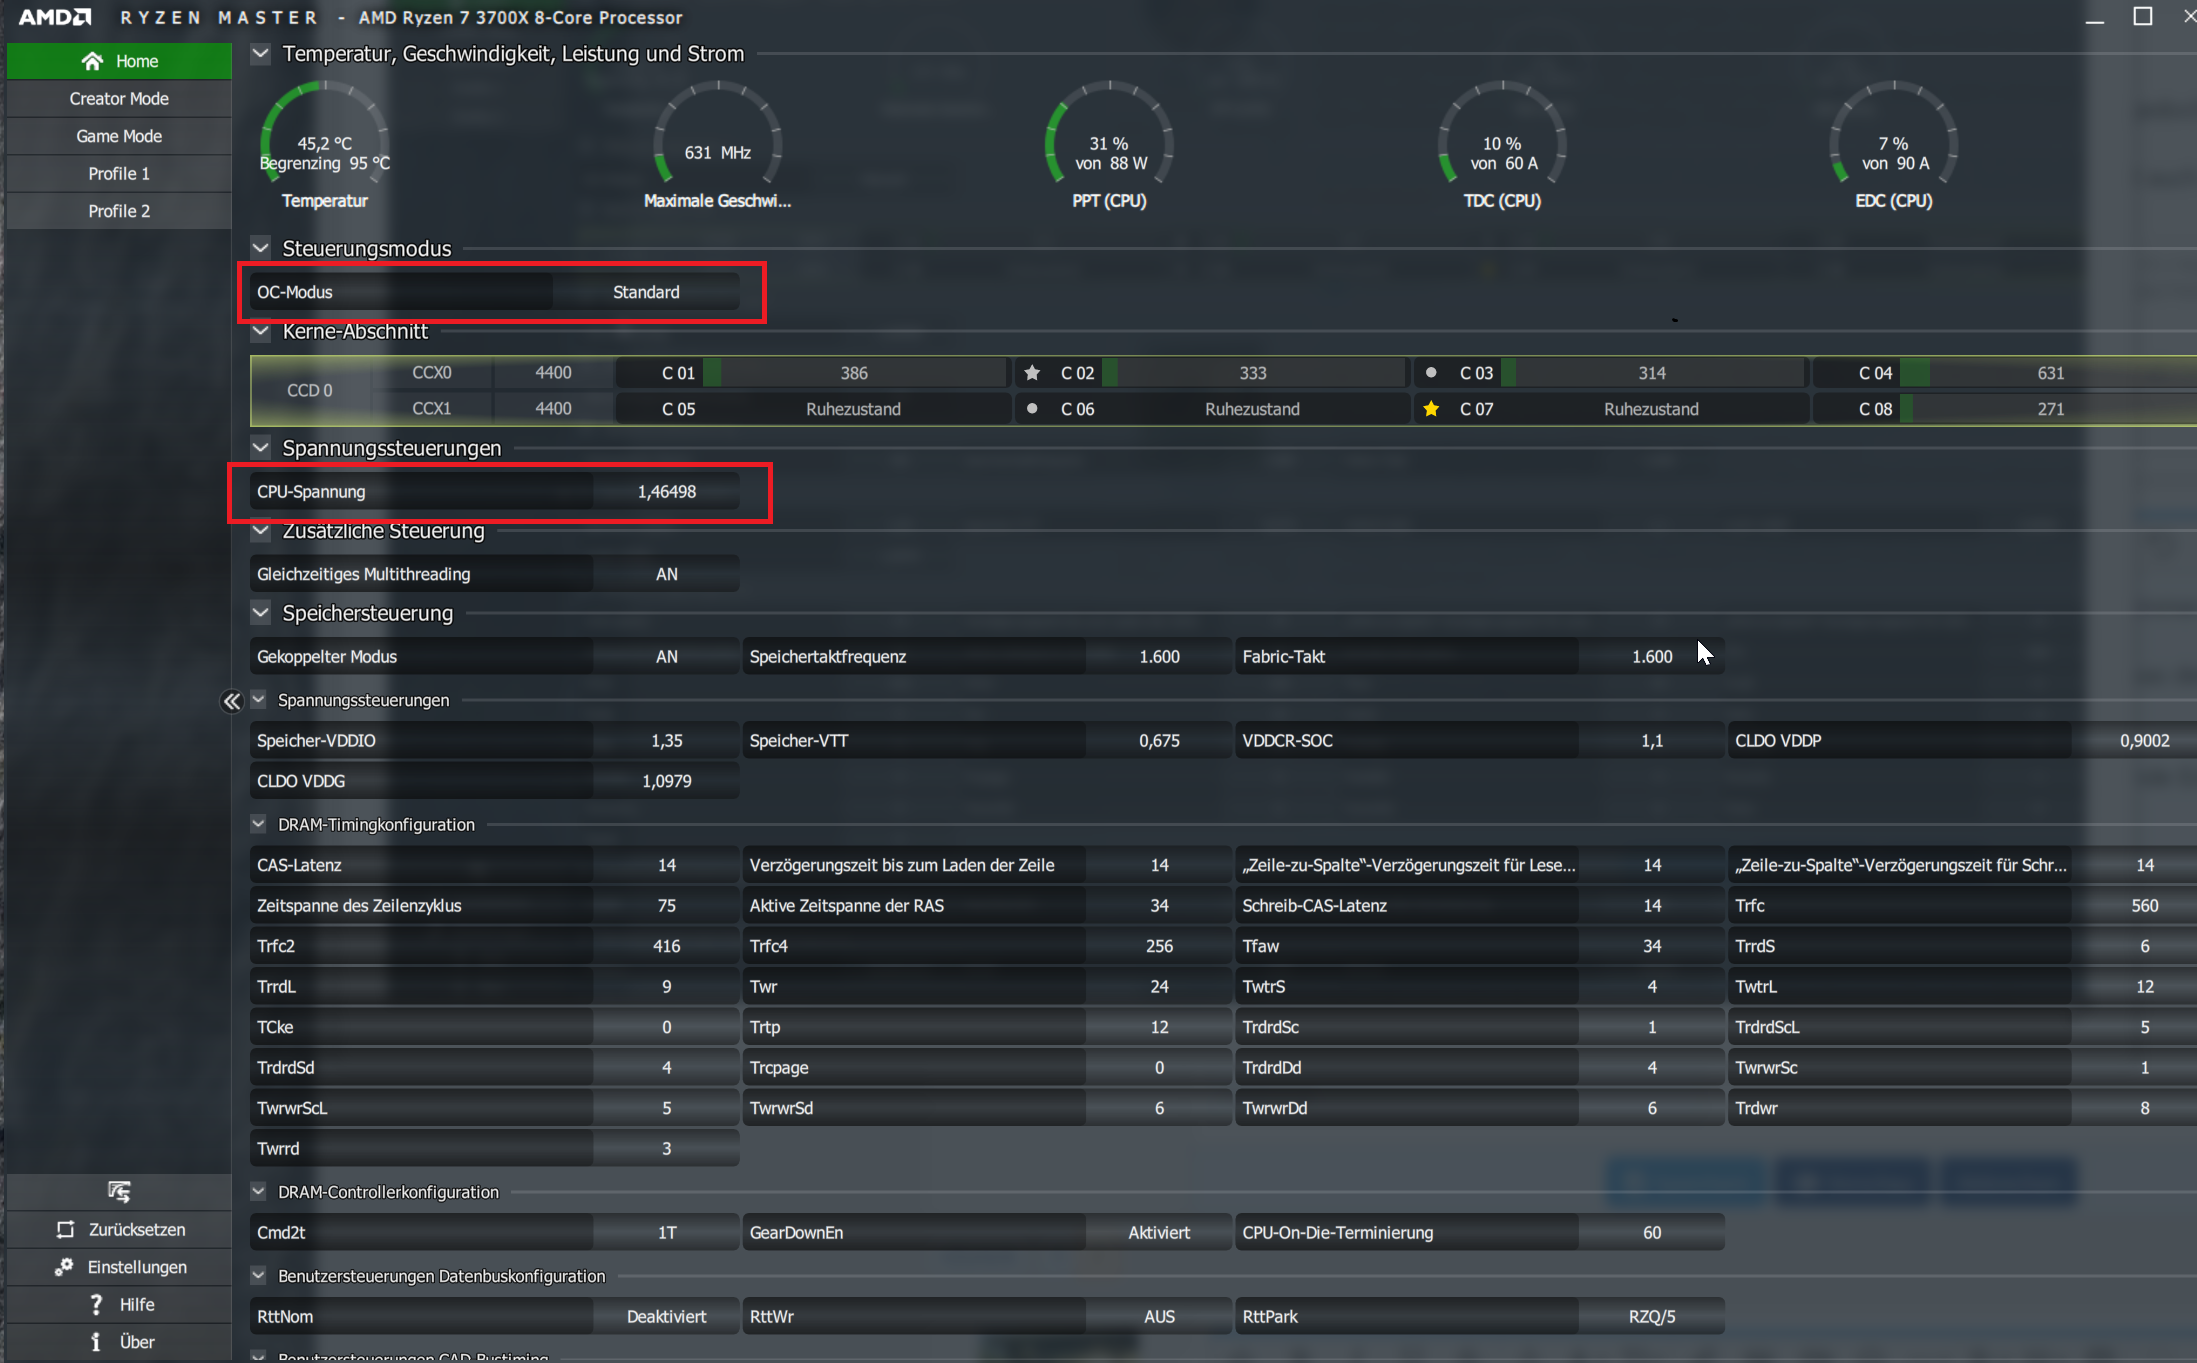Click the CPU-Spannung value field
Image resolution: width=2197 pixels, height=1363 pixels.
[x=666, y=492]
